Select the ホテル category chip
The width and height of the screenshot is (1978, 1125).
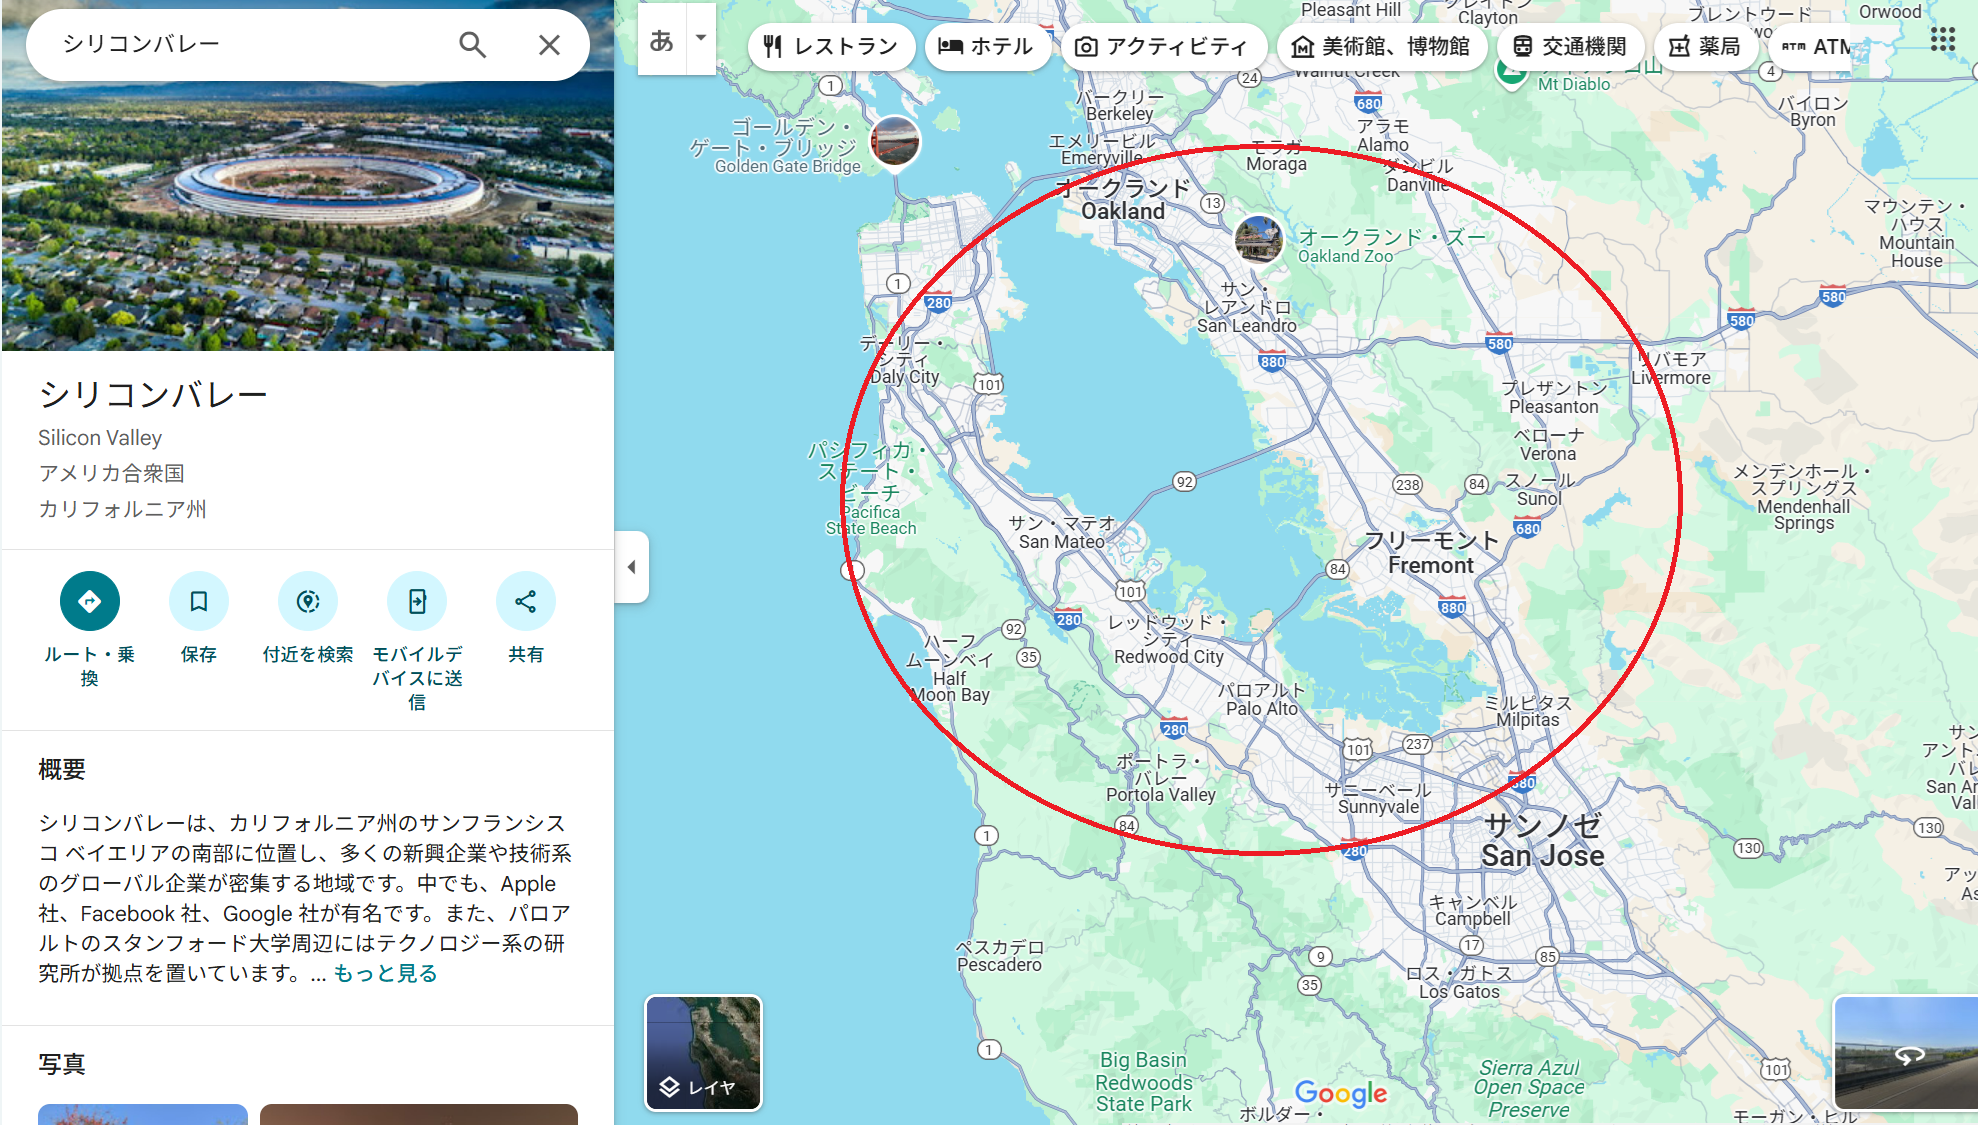987,46
